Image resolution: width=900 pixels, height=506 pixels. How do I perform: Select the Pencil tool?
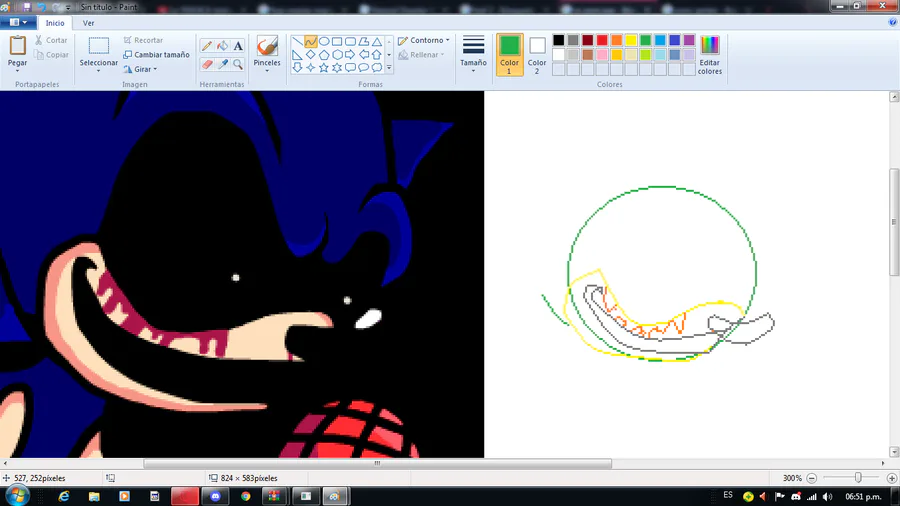207,46
